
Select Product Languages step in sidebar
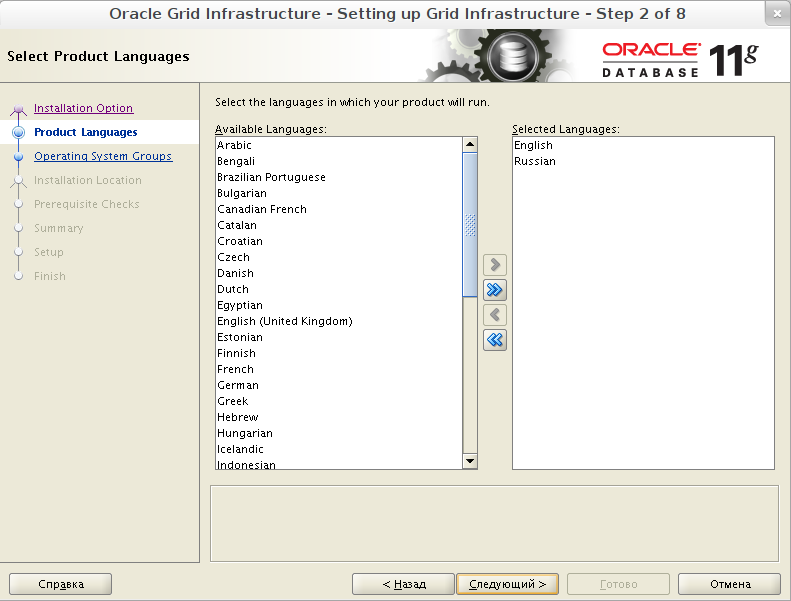pos(85,132)
